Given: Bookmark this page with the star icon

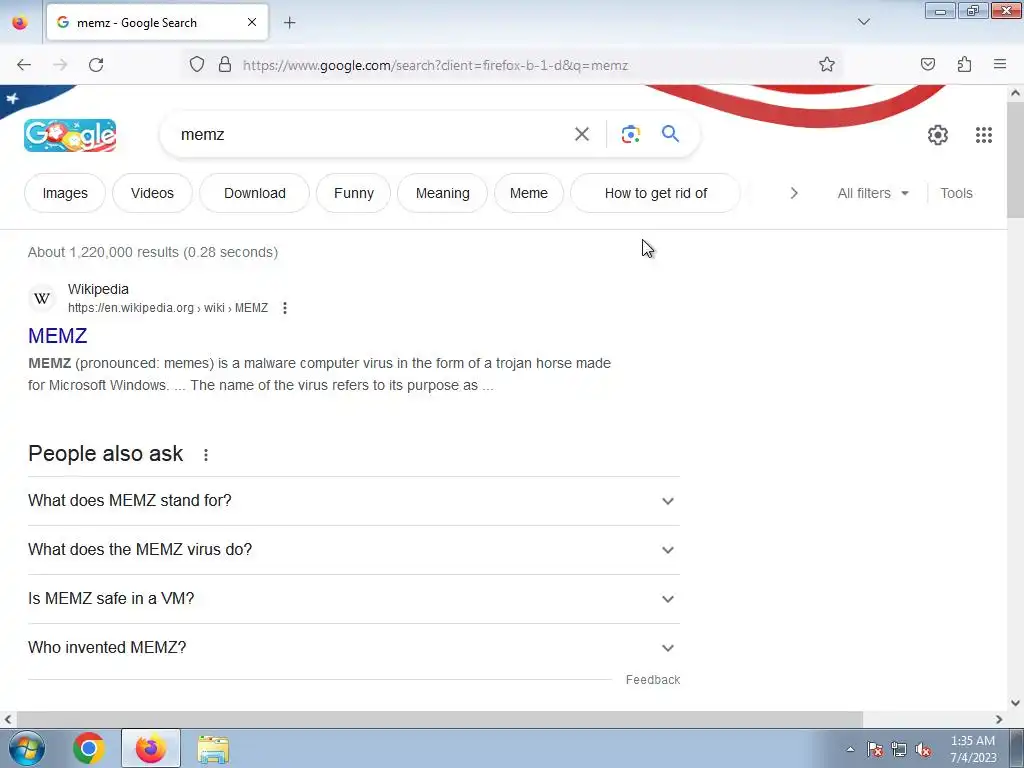Looking at the screenshot, I should tap(827, 65).
